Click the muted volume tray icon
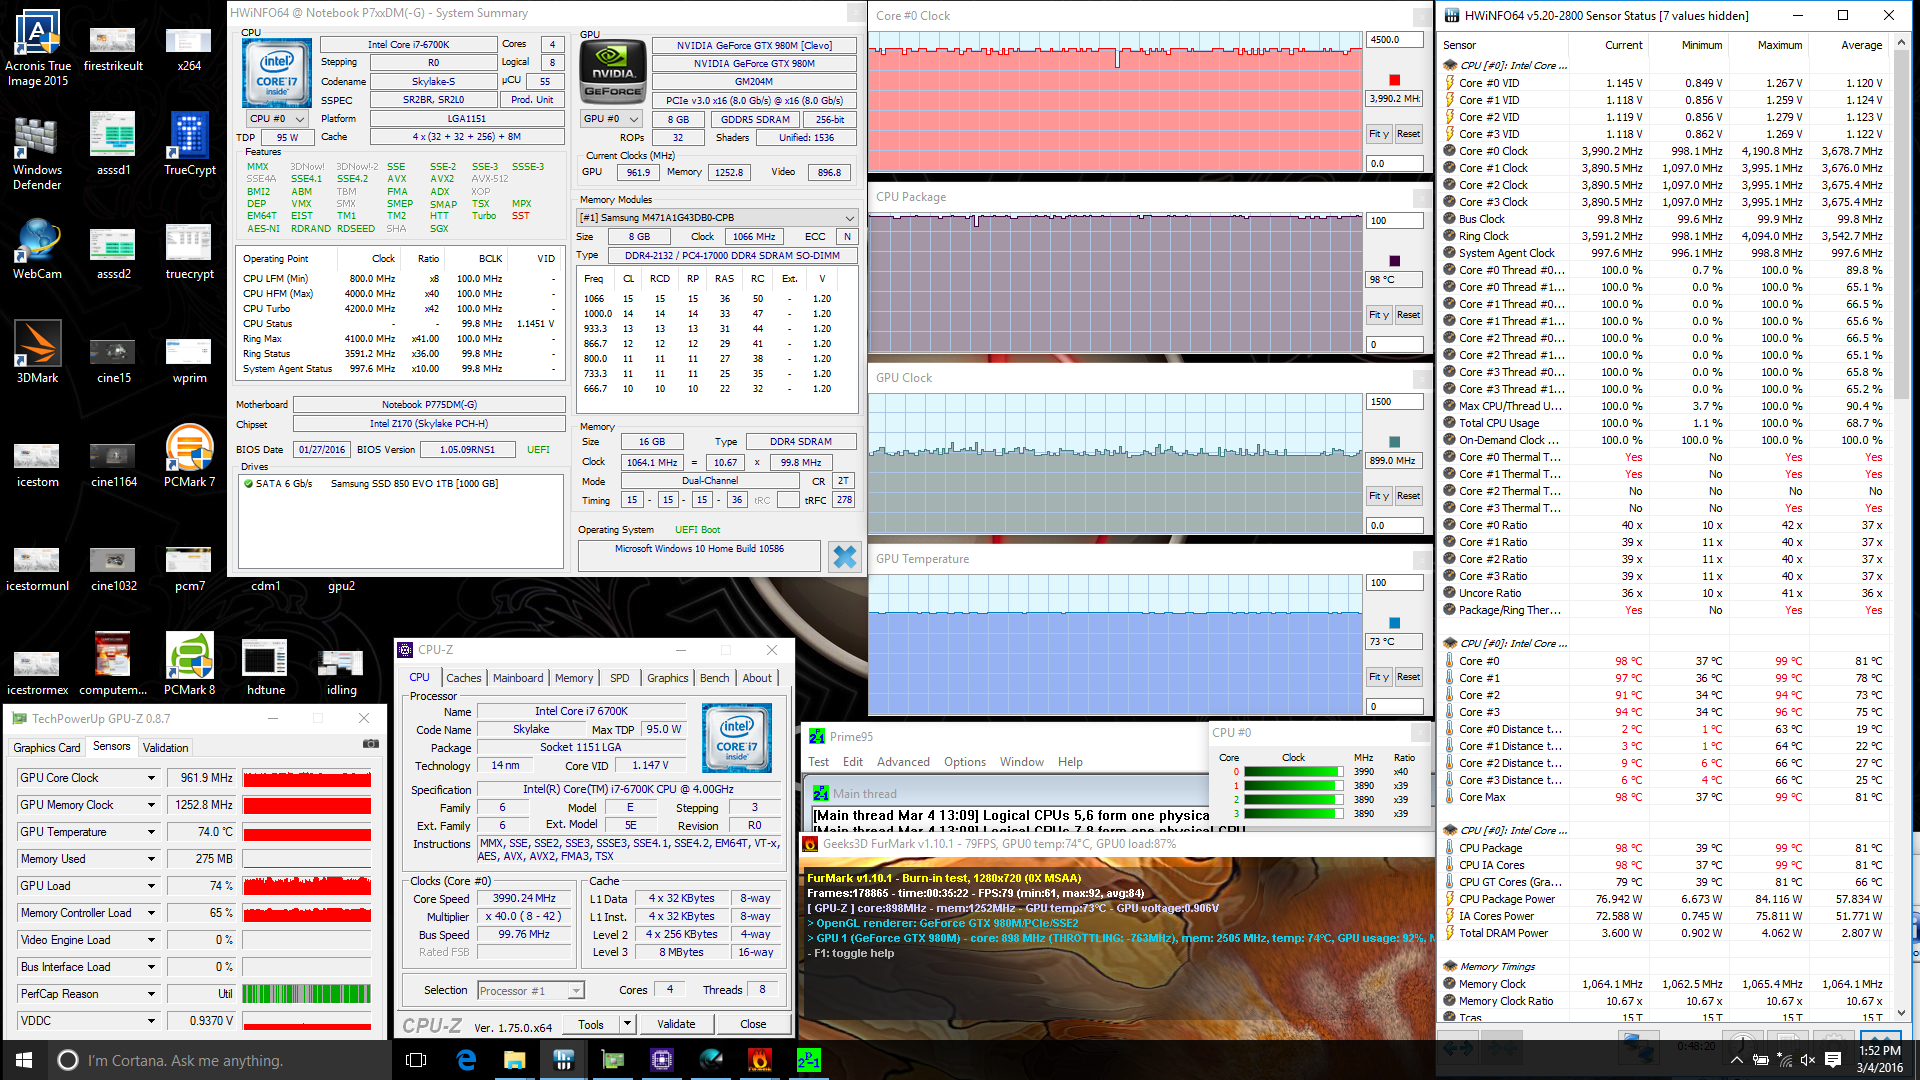Image resolution: width=1920 pixels, height=1080 pixels. 1808,1060
